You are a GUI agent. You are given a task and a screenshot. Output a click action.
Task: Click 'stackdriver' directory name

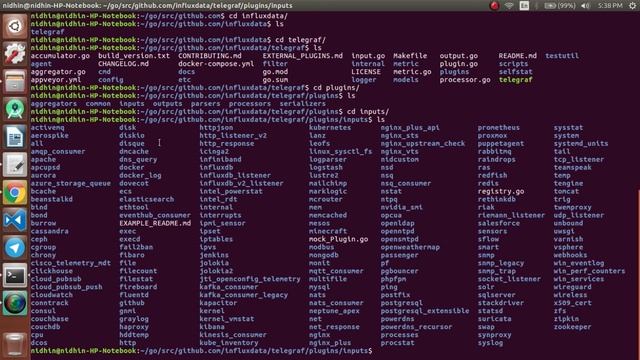(x=501, y=303)
